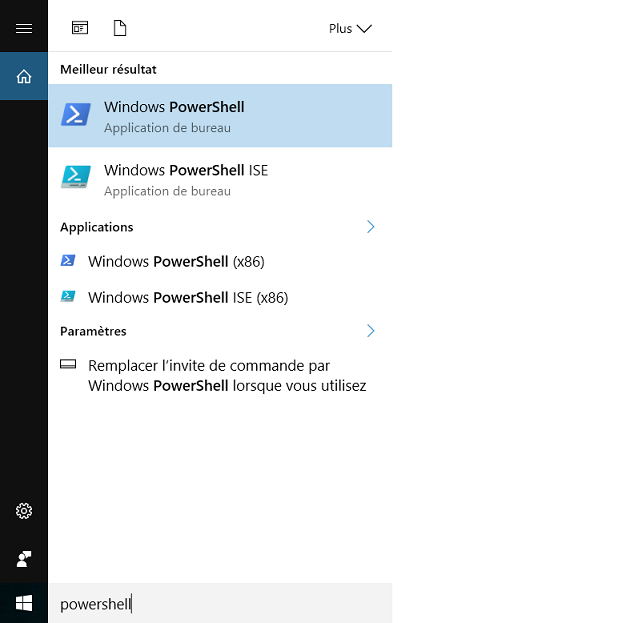
Task: Click the feedback person icon
Action: tap(24, 559)
